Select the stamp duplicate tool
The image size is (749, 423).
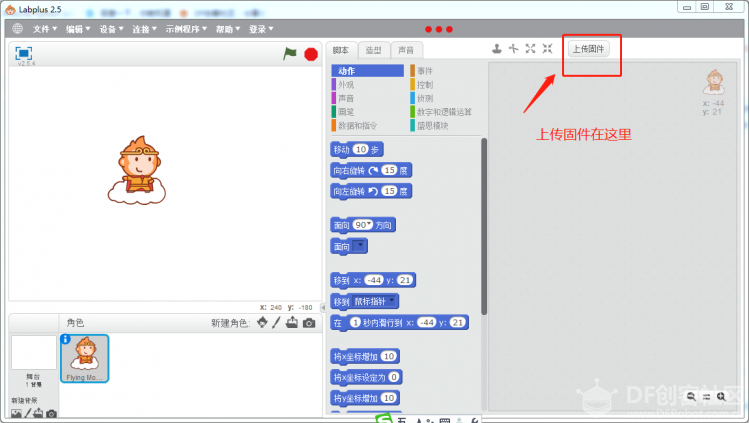pos(497,48)
